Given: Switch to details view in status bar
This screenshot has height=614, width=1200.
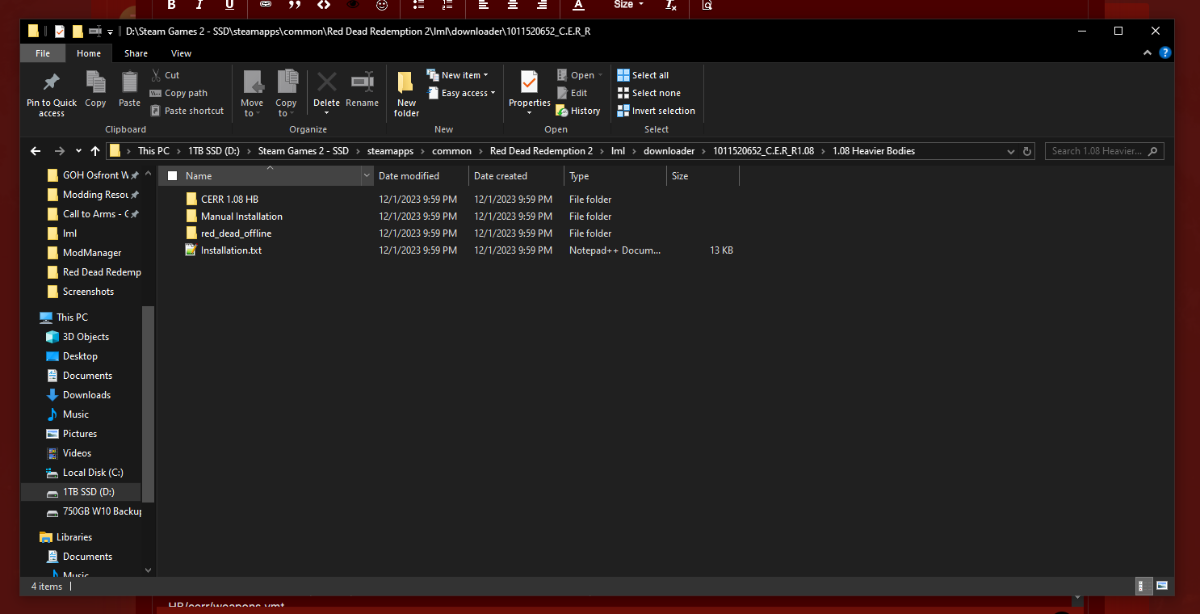Looking at the screenshot, I should click(x=1141, y=586).
